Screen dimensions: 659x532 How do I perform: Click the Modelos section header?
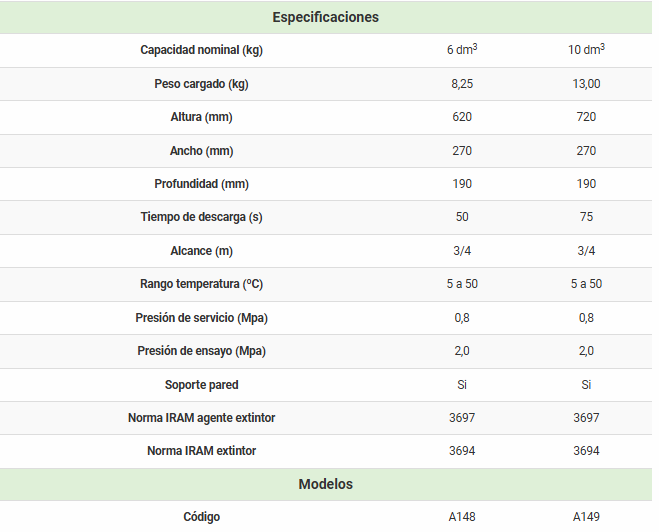(x=326, y=484)
